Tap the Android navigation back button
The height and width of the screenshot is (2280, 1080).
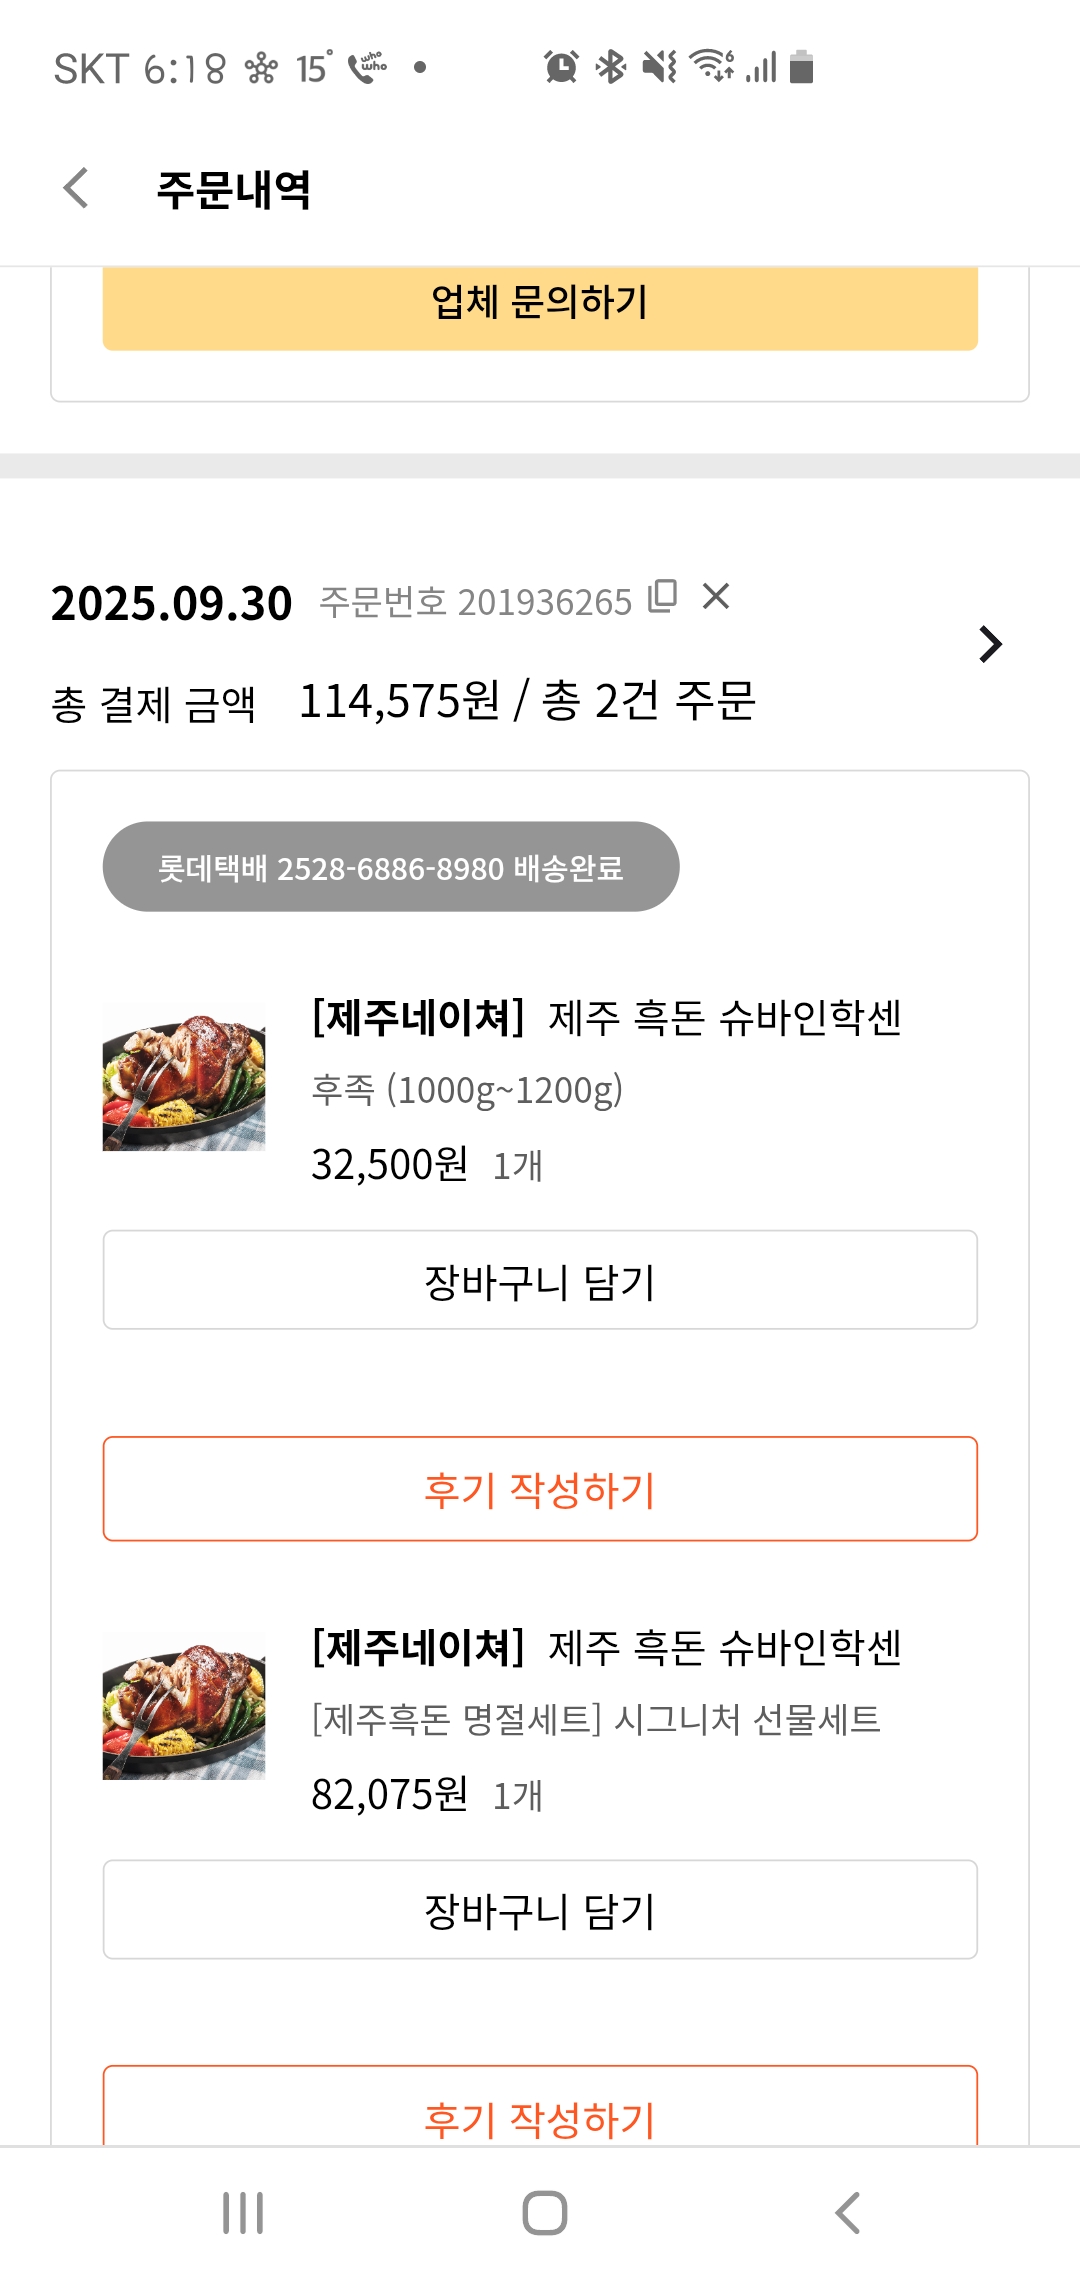tap(847, 2213)
